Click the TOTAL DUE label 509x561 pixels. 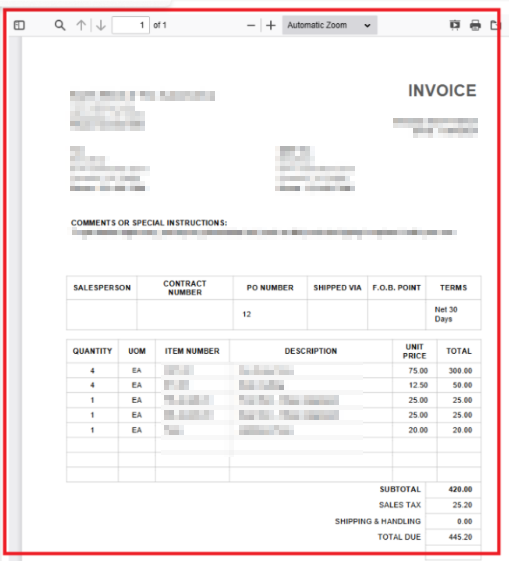pos(399,537)
